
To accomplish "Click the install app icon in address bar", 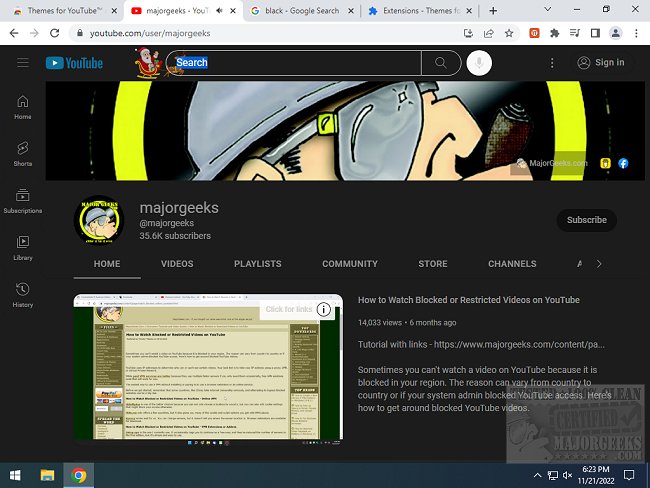I will pos(468,33).
